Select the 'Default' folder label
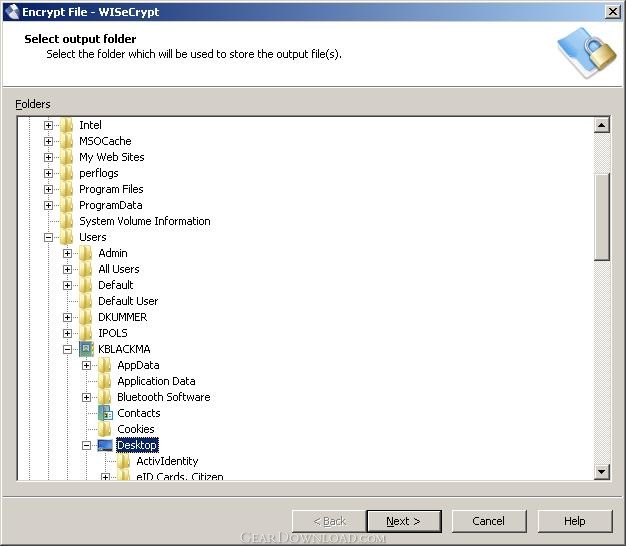This screenshot has height=546, width=626. point(116,285)
